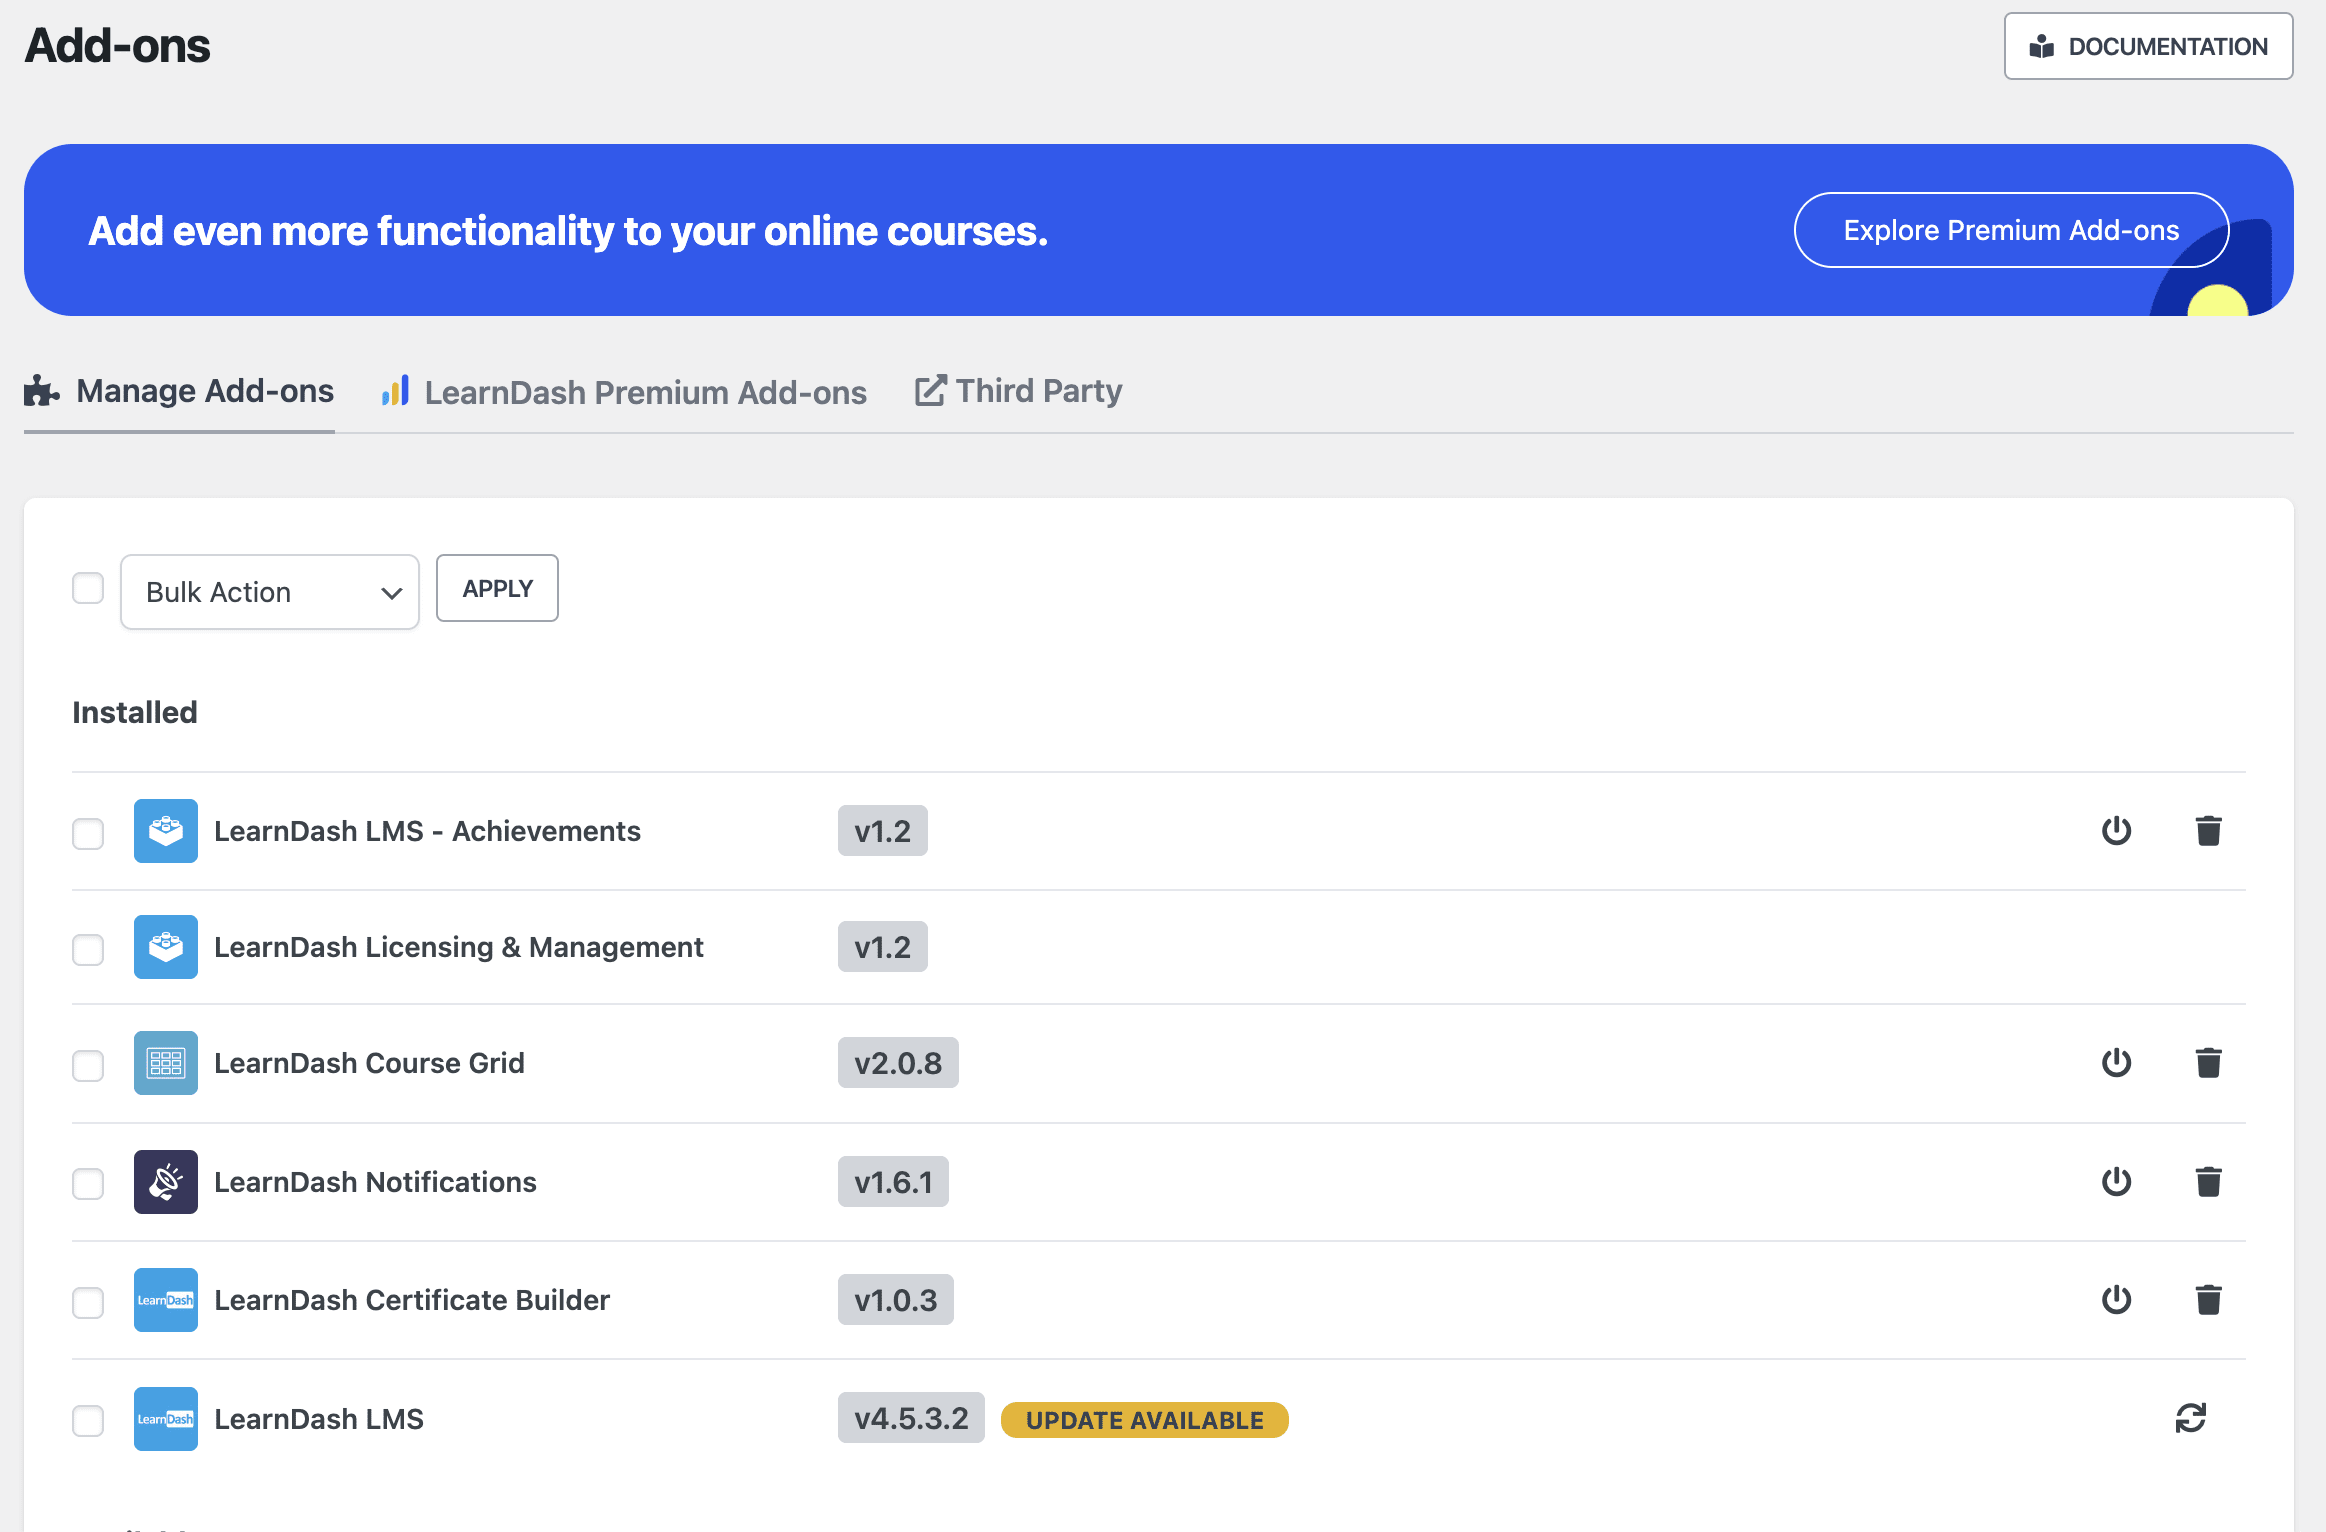Open LearnDash Premium Add-ons tab
The width and height of the screenshot is (2326, 1532).
click(x=624, y=392)
